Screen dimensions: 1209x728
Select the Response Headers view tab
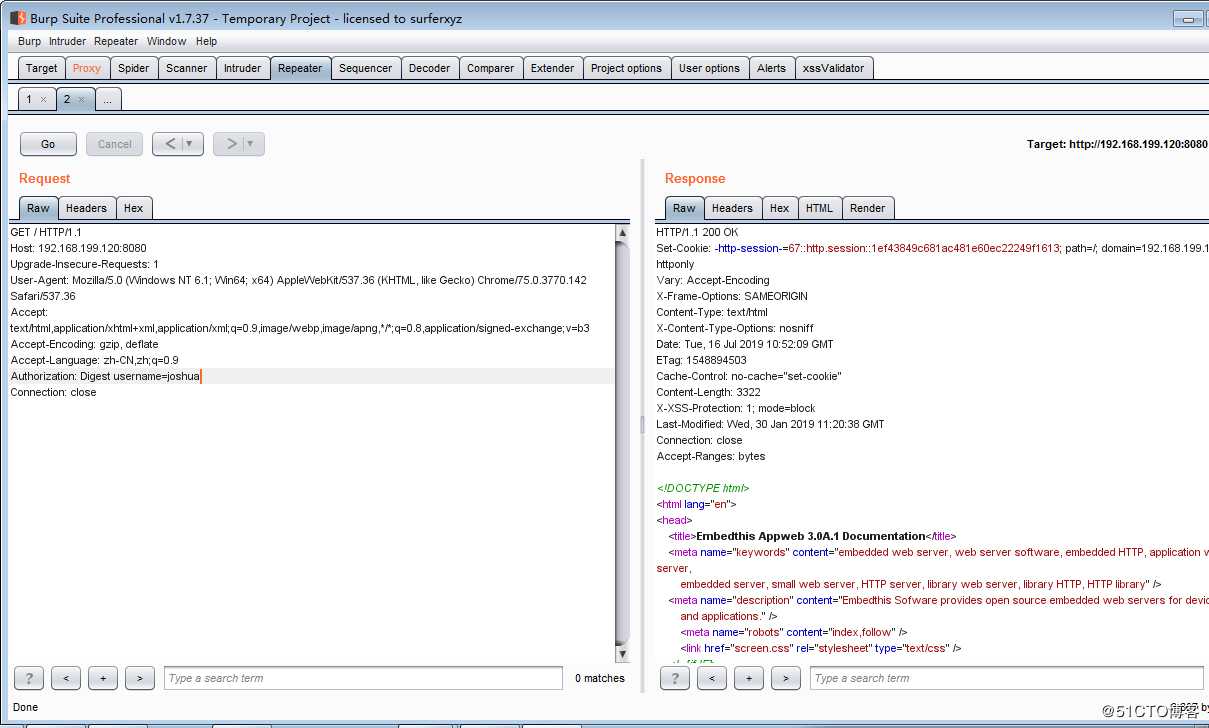(733, 208)
